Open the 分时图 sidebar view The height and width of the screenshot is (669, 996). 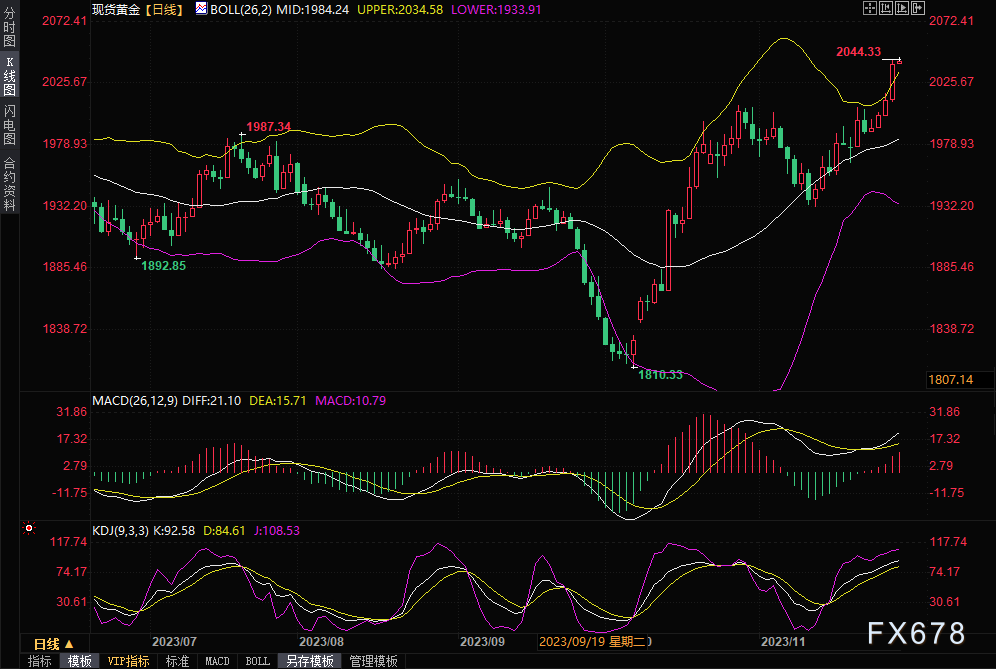click(10, 26)
